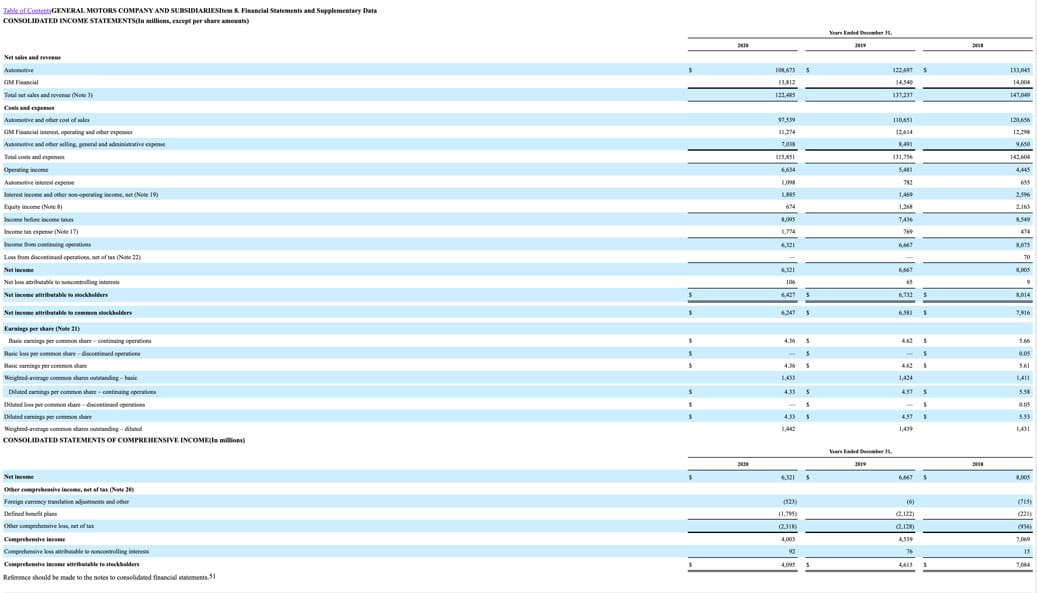This screenshot has height=593, width=1037.
Task: Select 'Basic loss per common share – discontinued operations'
Action: point(72,354)
